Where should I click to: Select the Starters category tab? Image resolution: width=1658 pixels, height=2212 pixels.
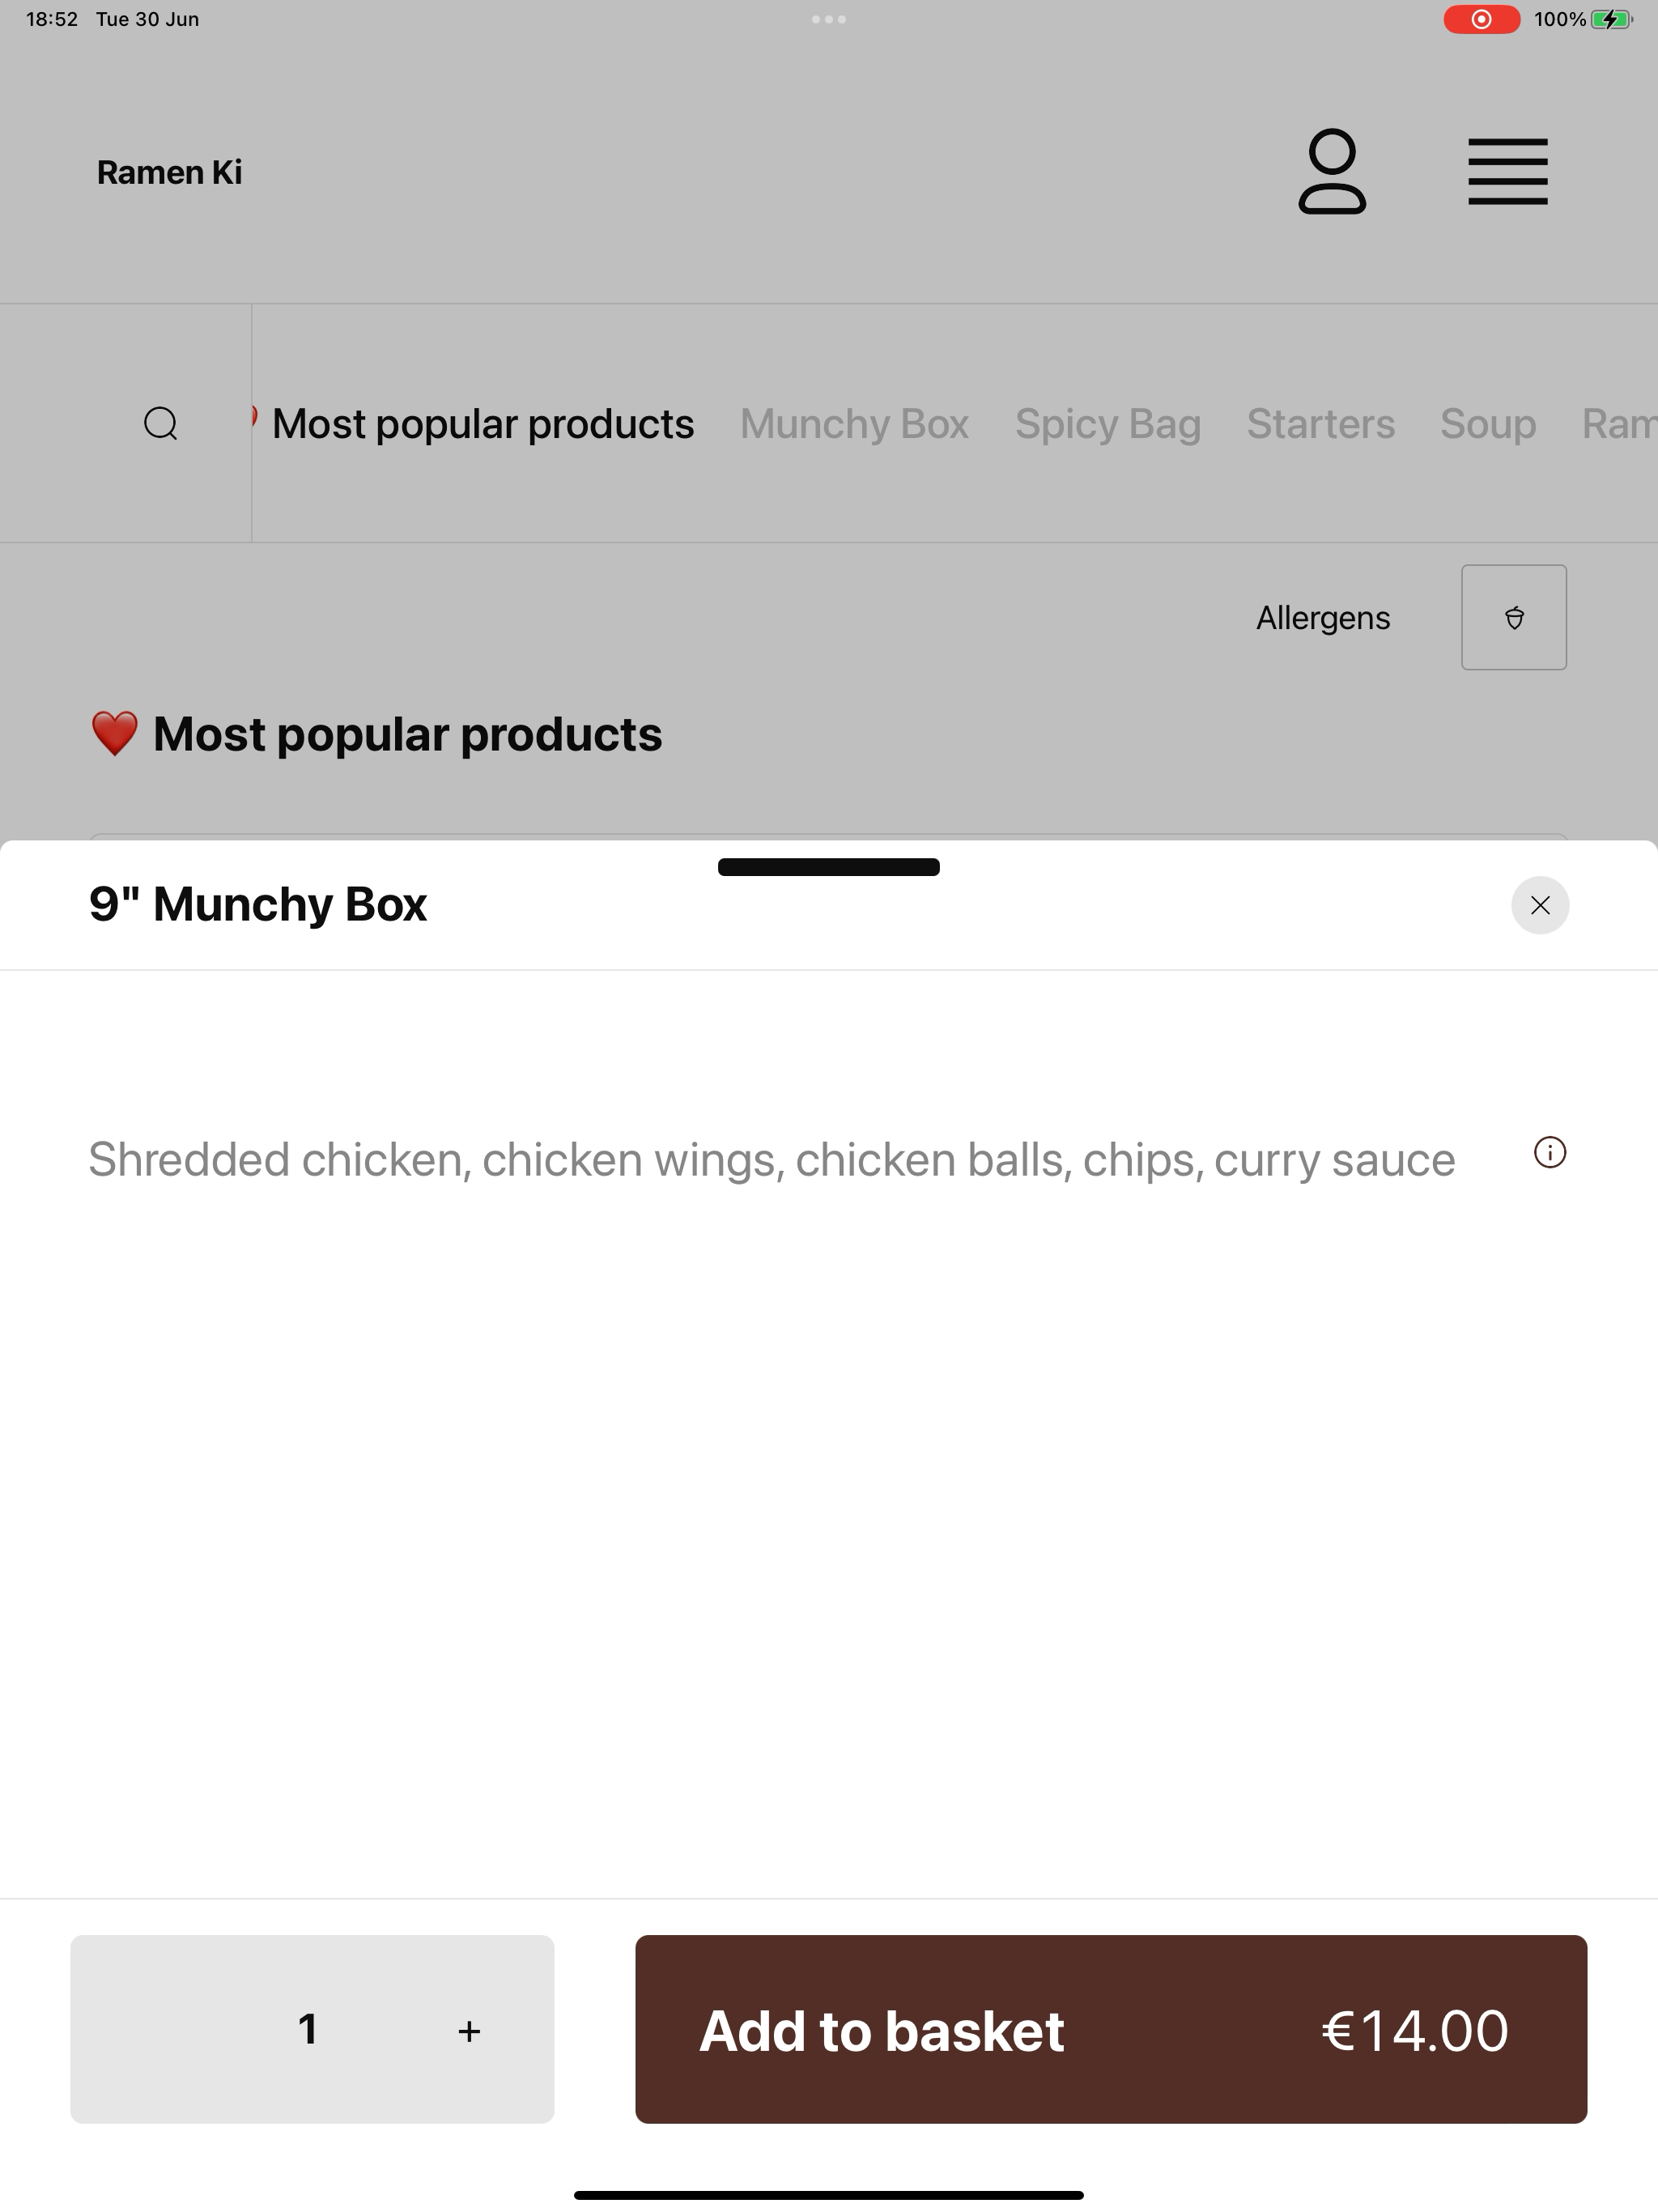(x=1320, y=424)
